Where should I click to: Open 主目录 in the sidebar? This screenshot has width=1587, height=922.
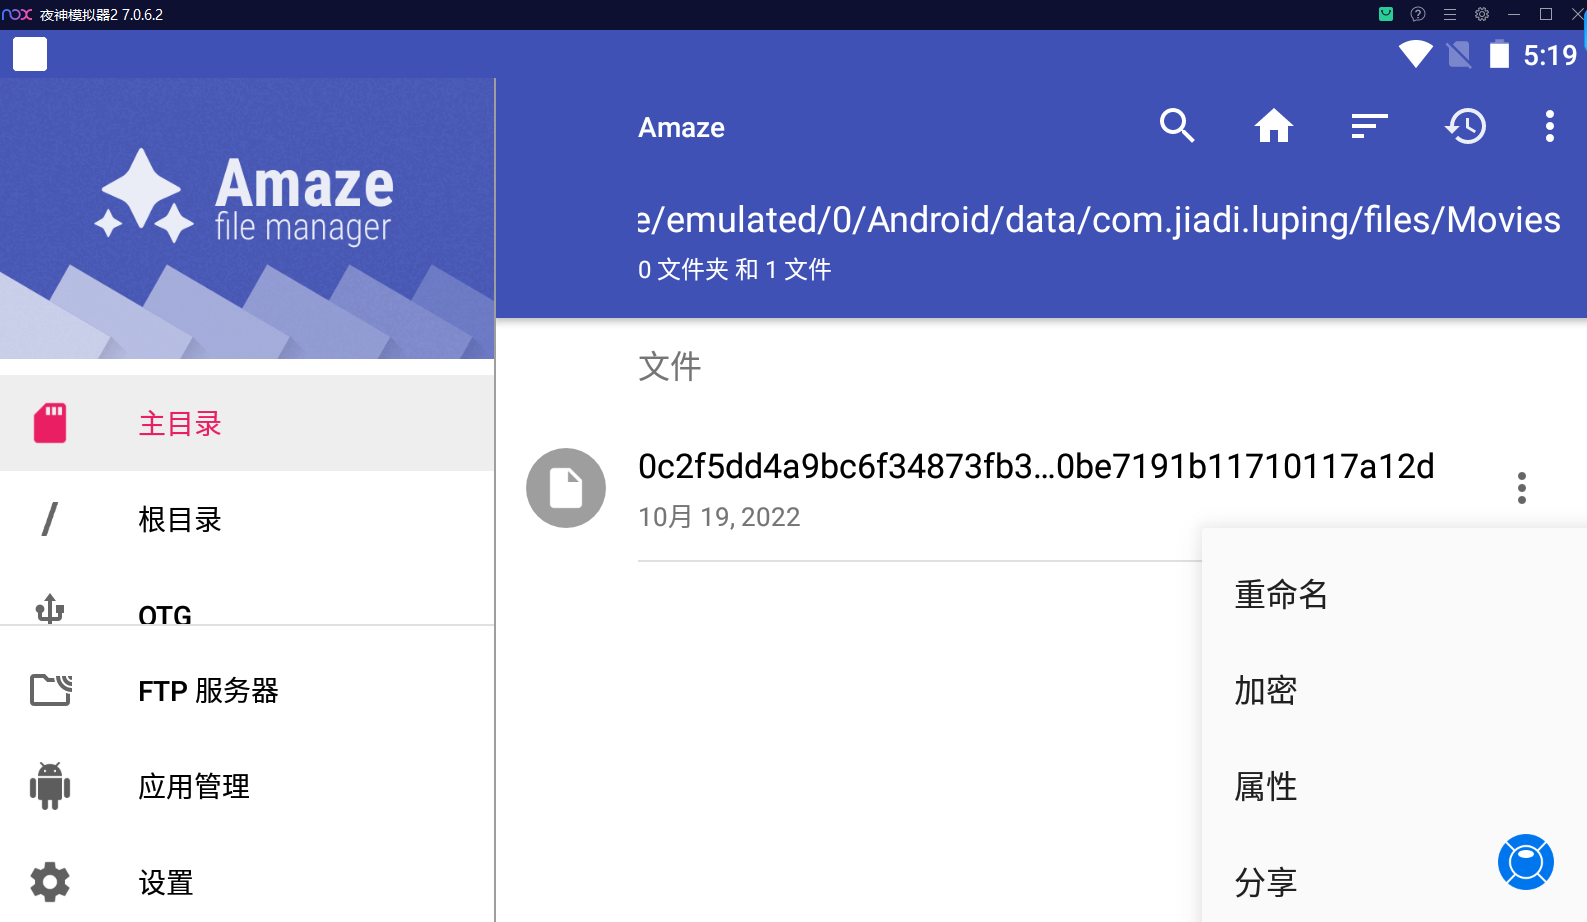click(180, 424)
